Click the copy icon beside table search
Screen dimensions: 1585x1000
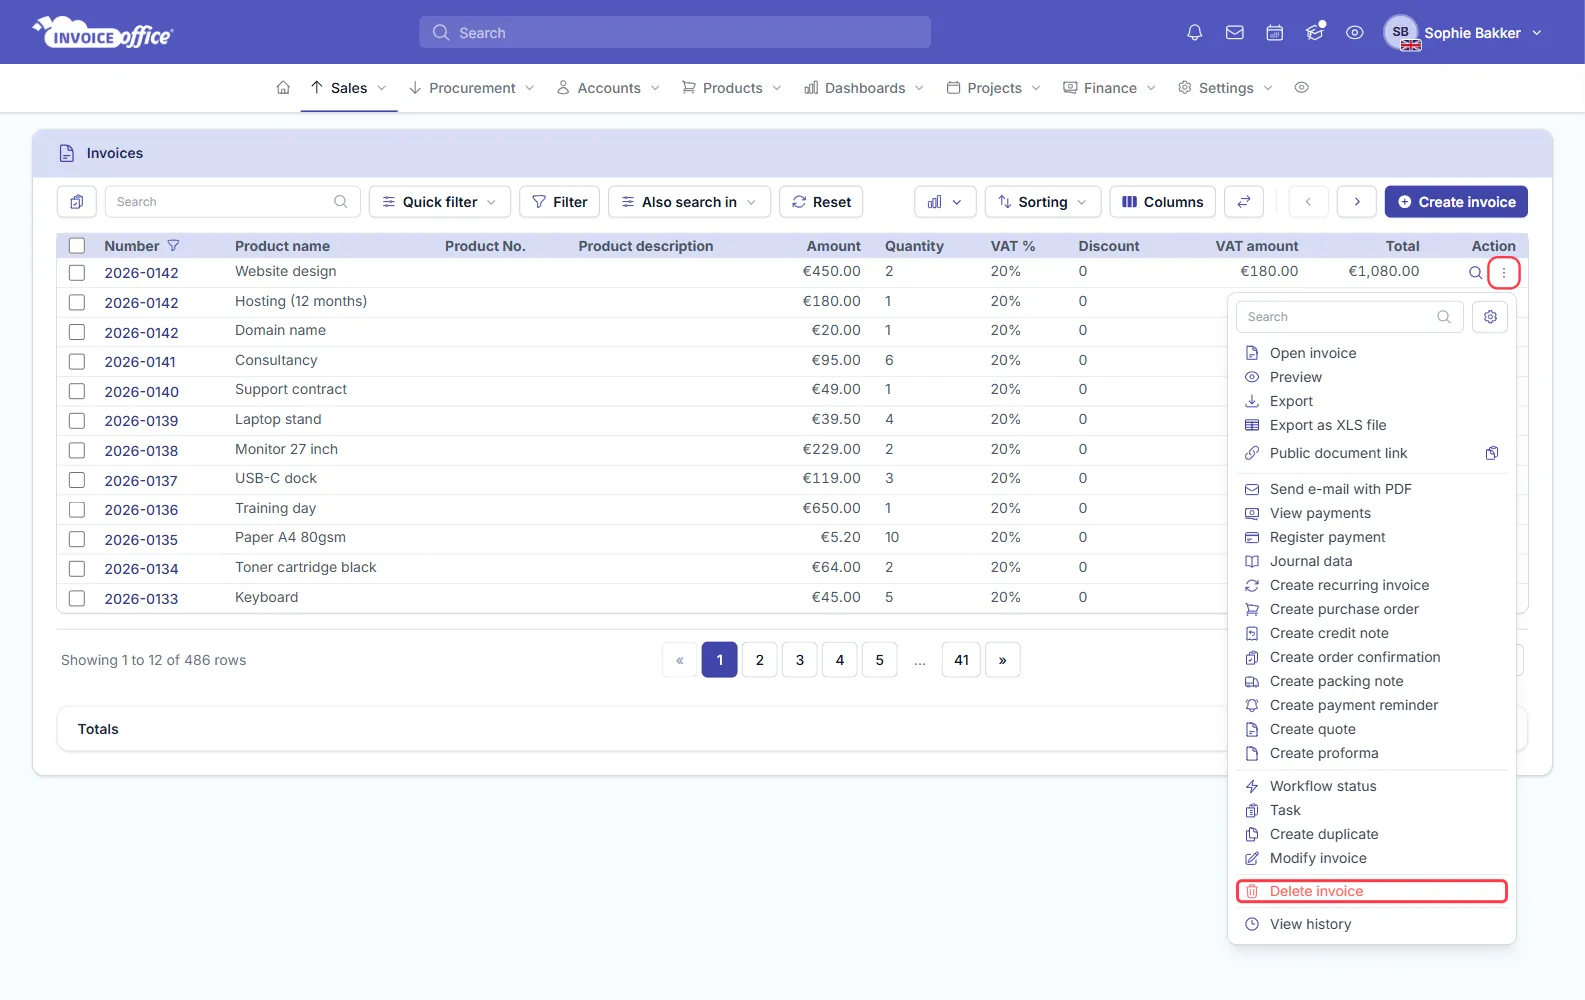coord(77,202)
